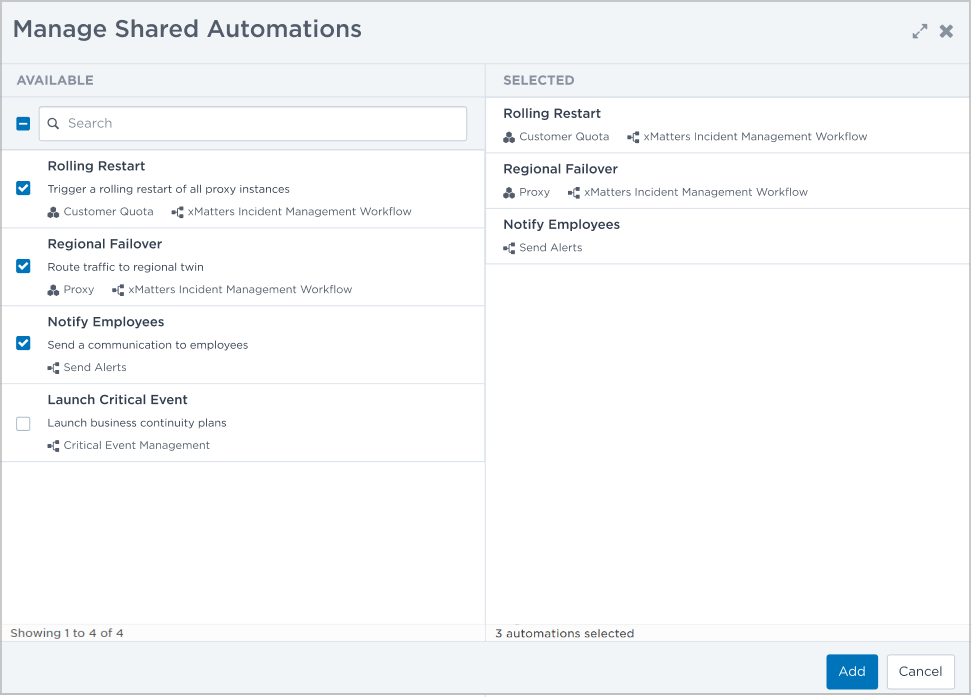Click the Proxy service icon in the Selected panel
The height and width of the screenshot is (697, 972).
coord(509,193)
